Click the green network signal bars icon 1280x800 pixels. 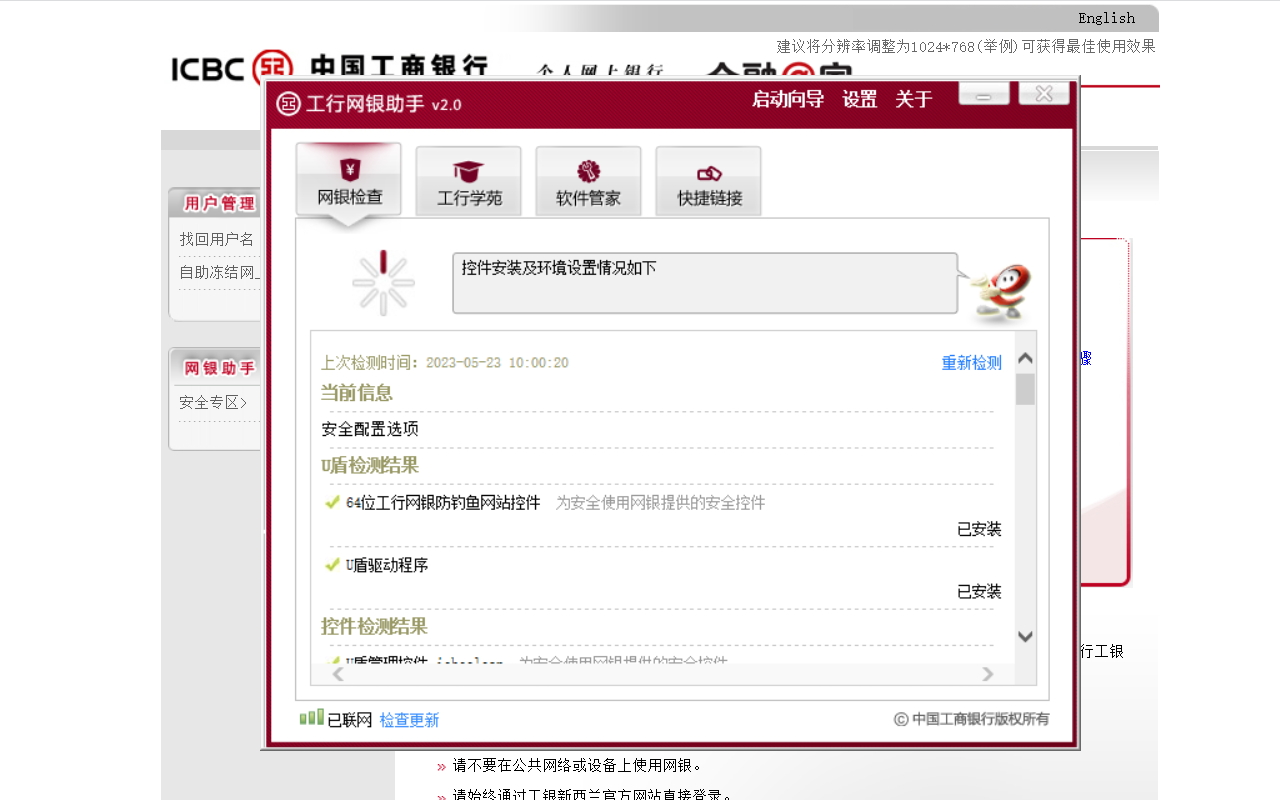[309, 718]
